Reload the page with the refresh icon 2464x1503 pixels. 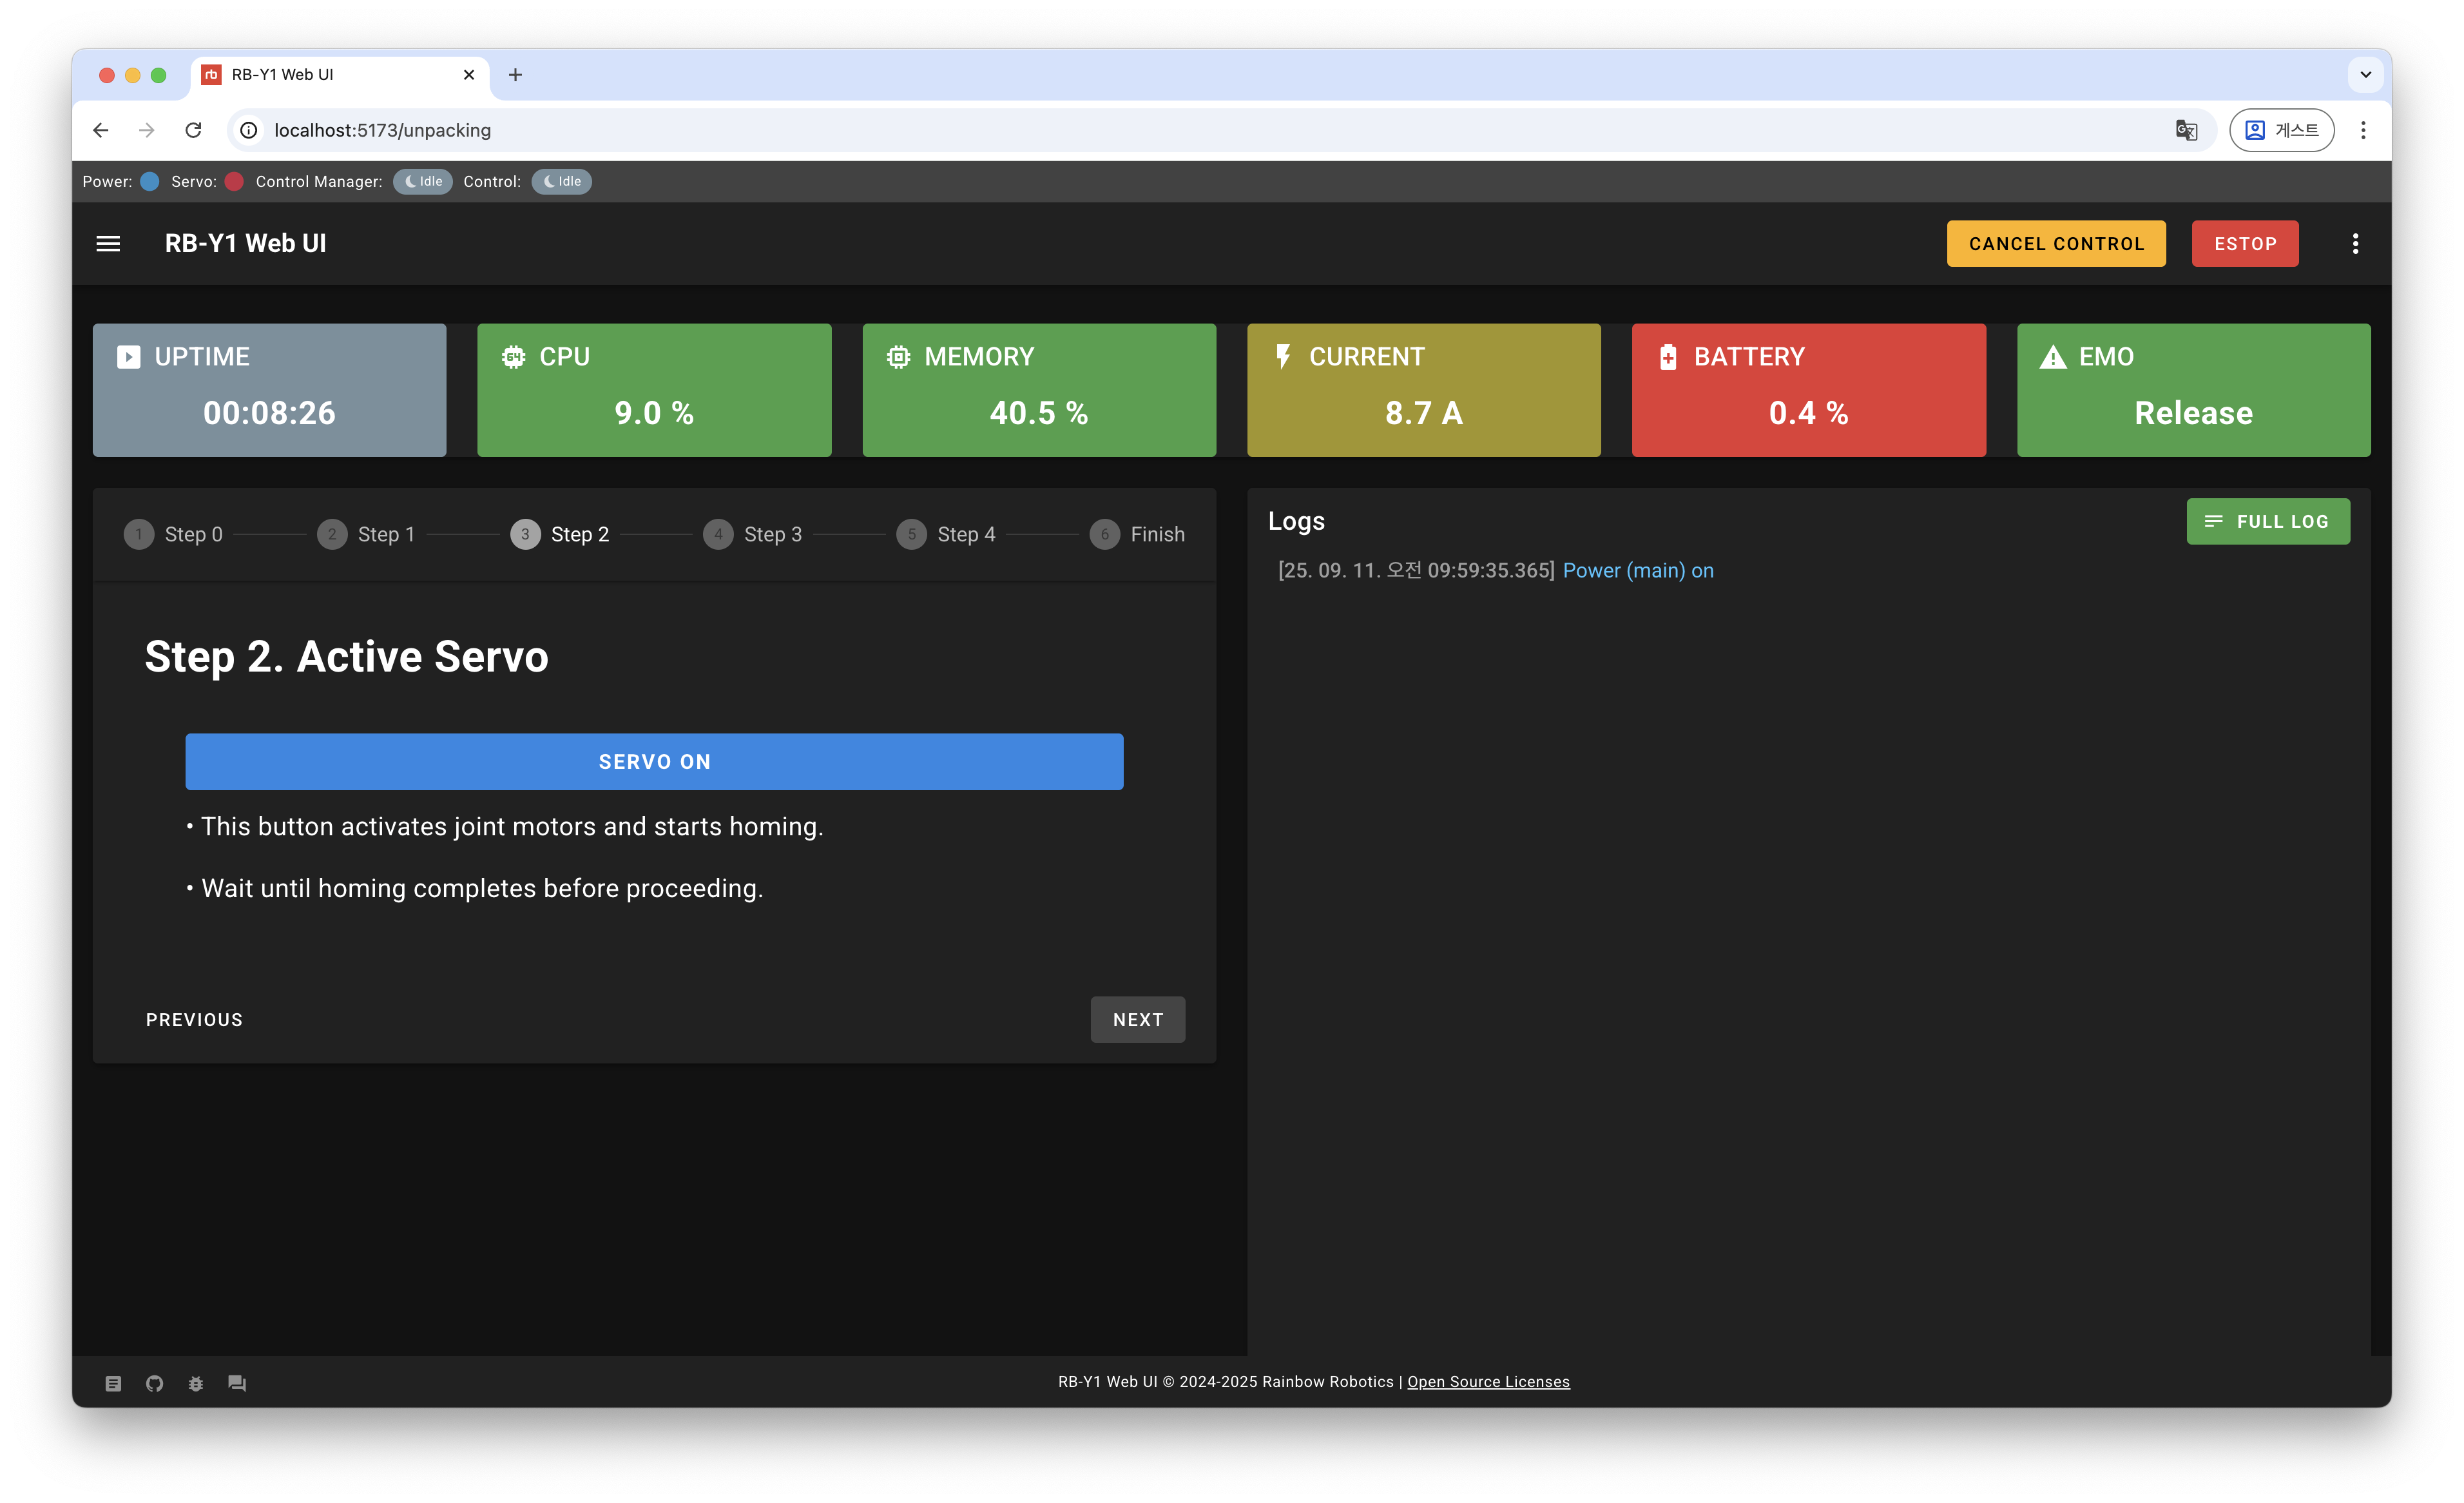(194, 130)
